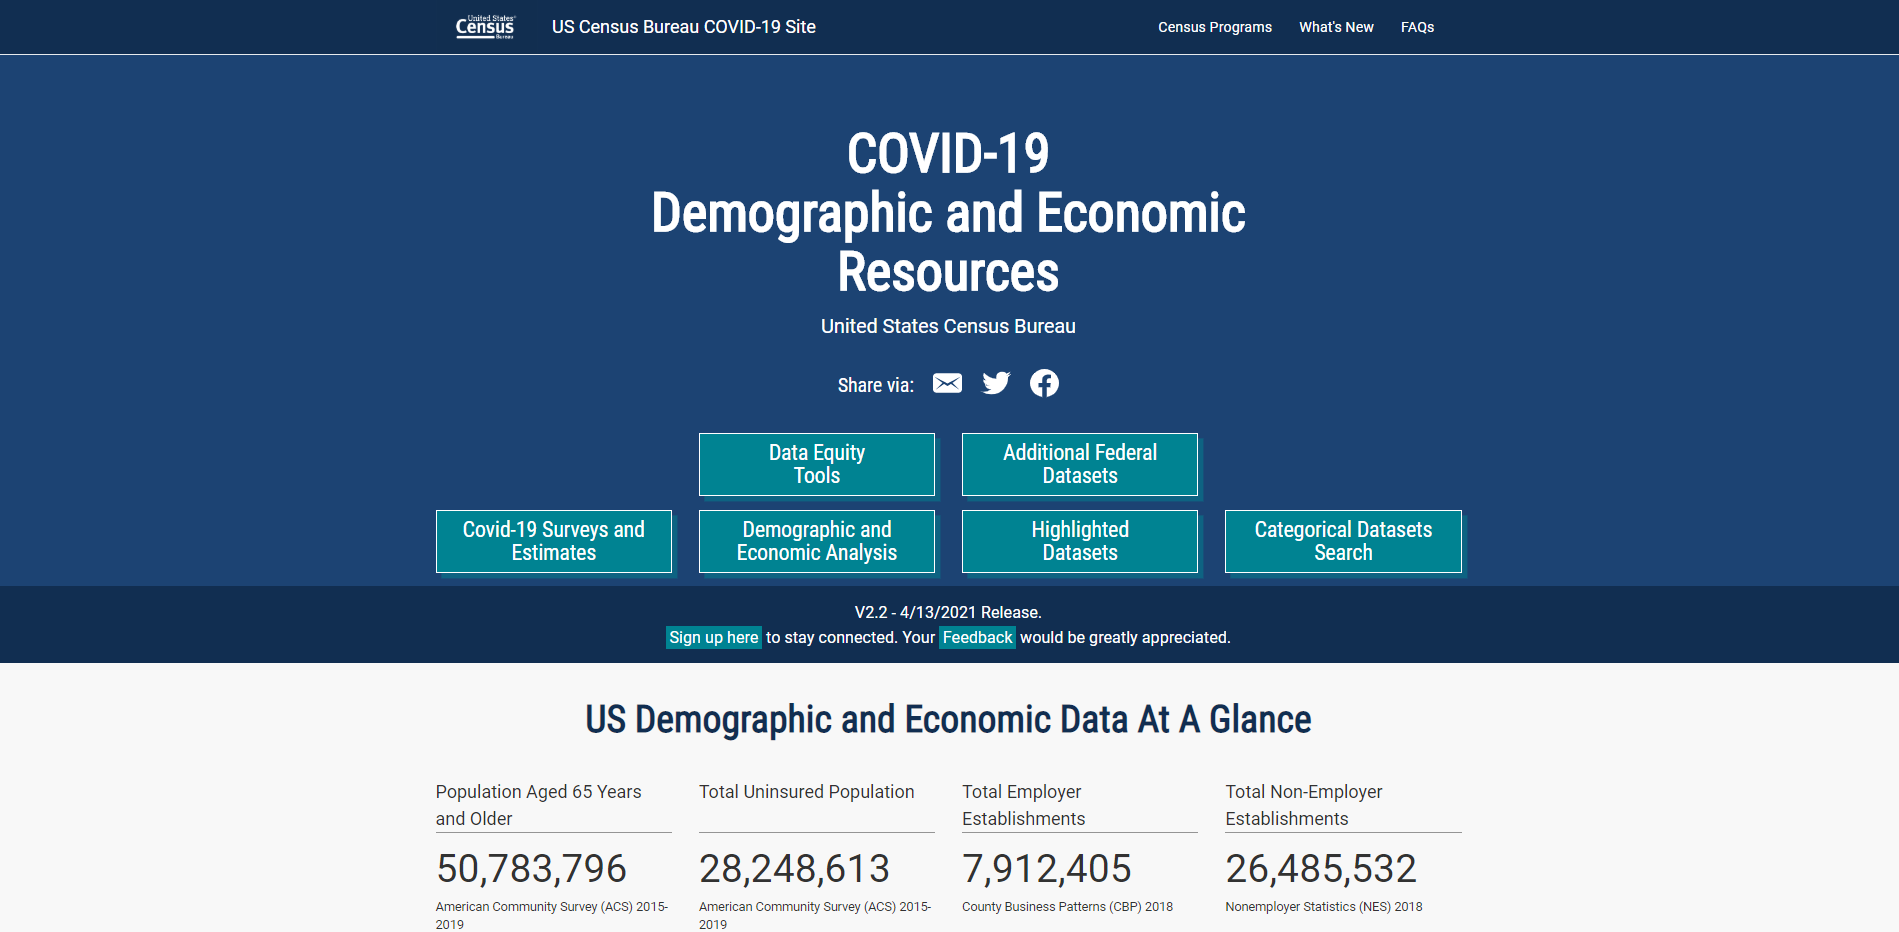The width and height of the screenshot is (1899, 932).
Task: Open Demographic and Economic Analysis button
Action: [x=817, y=541]
